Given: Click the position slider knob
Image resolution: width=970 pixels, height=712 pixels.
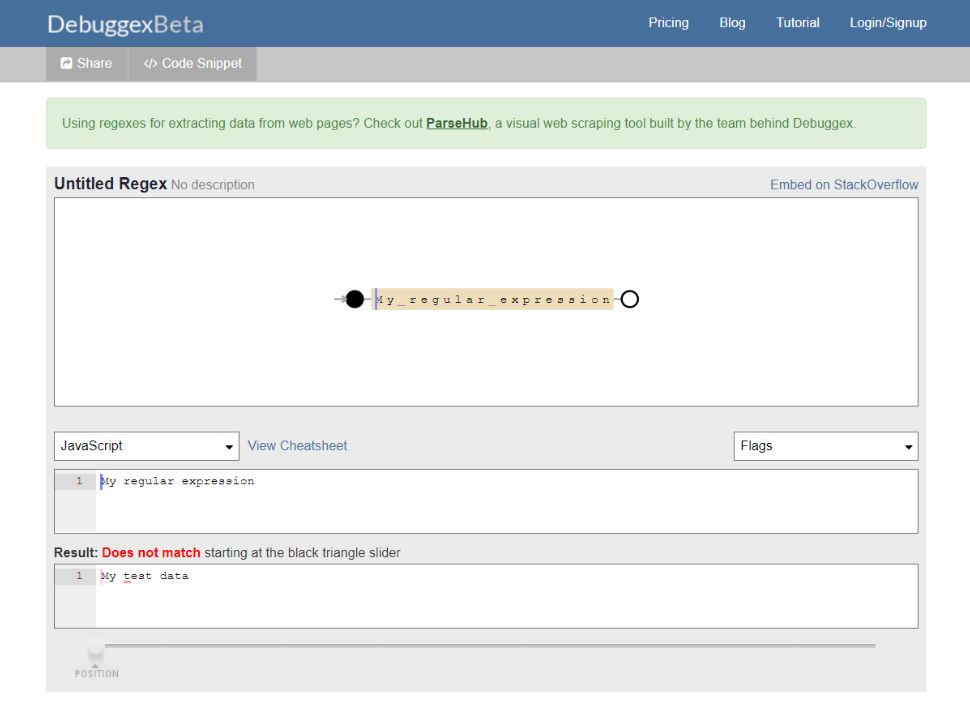Looking at the screenshot, I should (95, 647).
